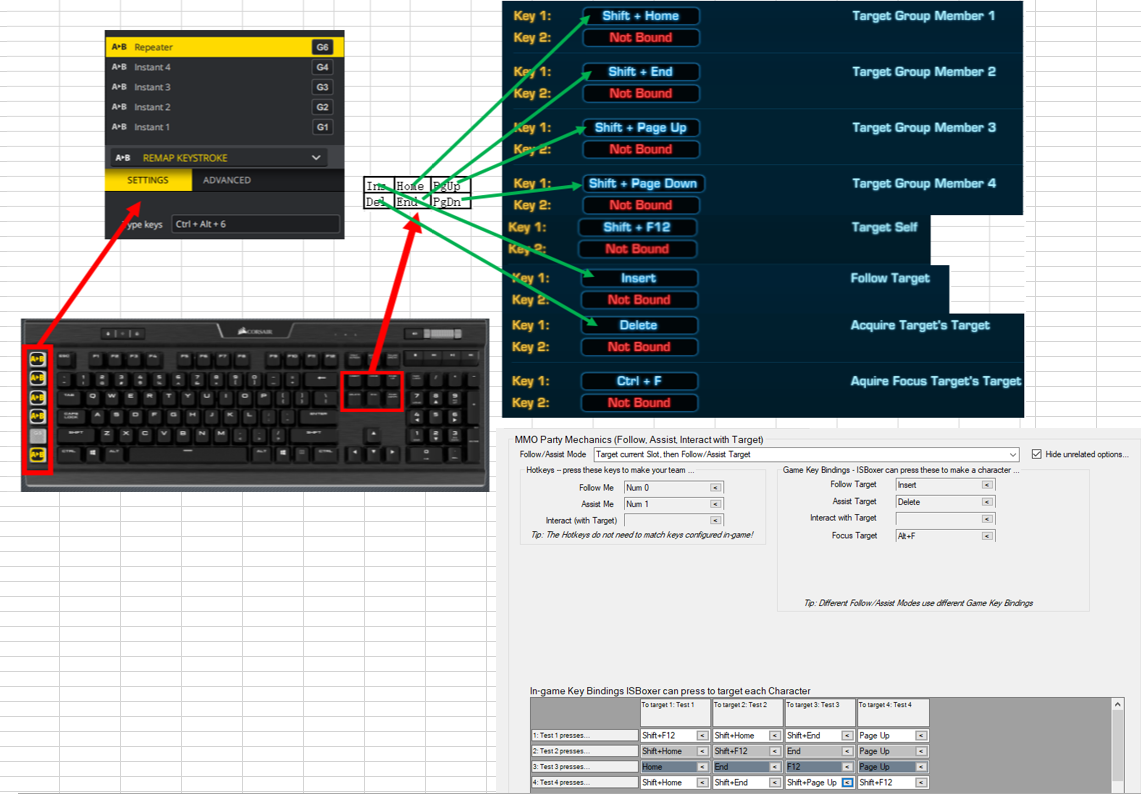Click Not Bound Key 2 for Follow Target

point(640,301)
